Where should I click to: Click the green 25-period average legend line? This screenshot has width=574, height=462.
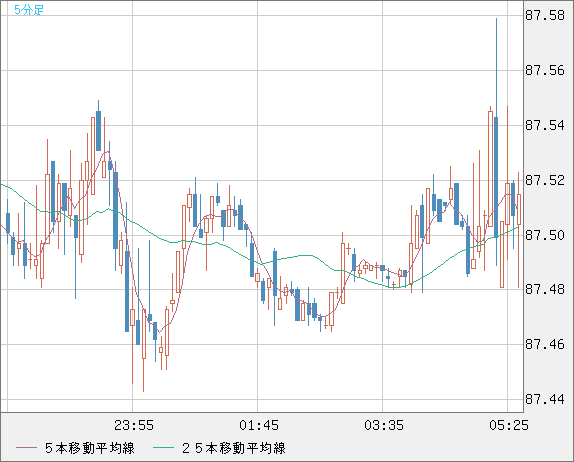(163, 448)
